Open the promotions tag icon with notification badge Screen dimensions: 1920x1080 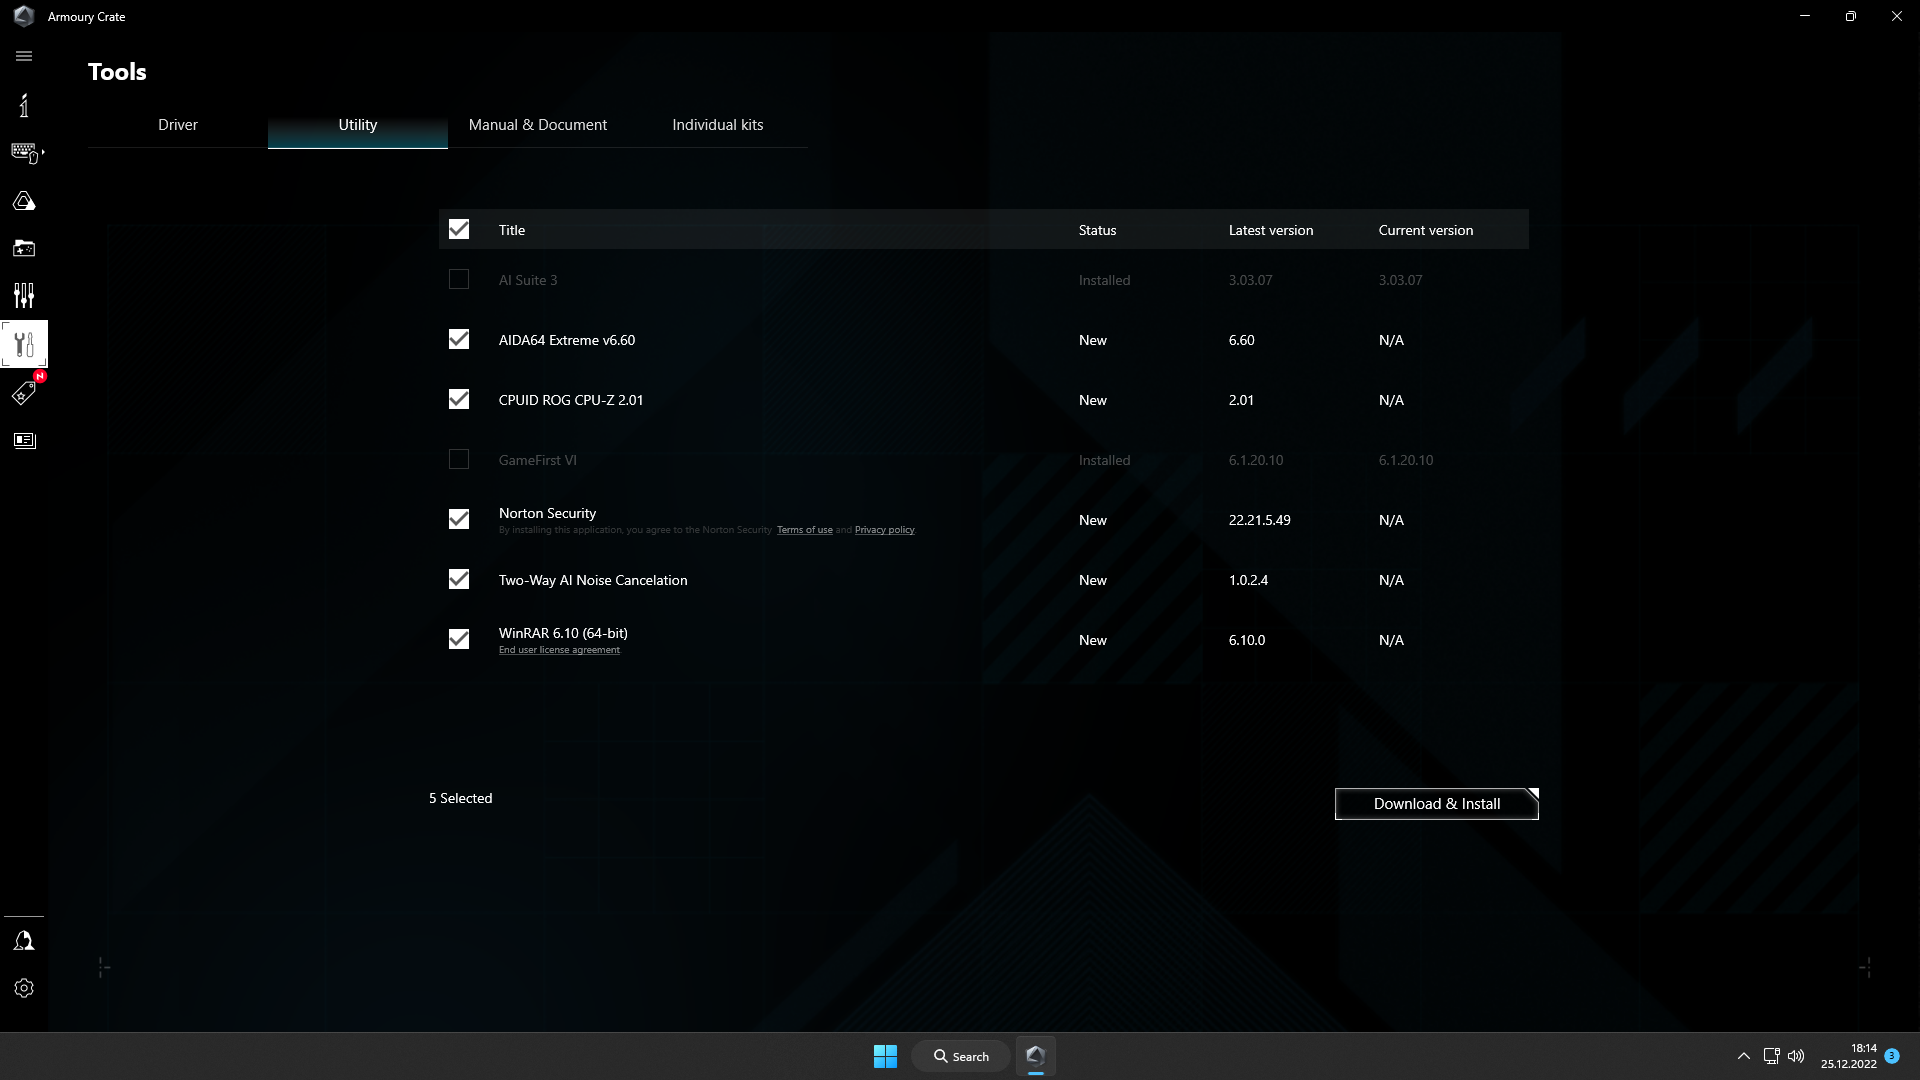click(x=24, y=393)
